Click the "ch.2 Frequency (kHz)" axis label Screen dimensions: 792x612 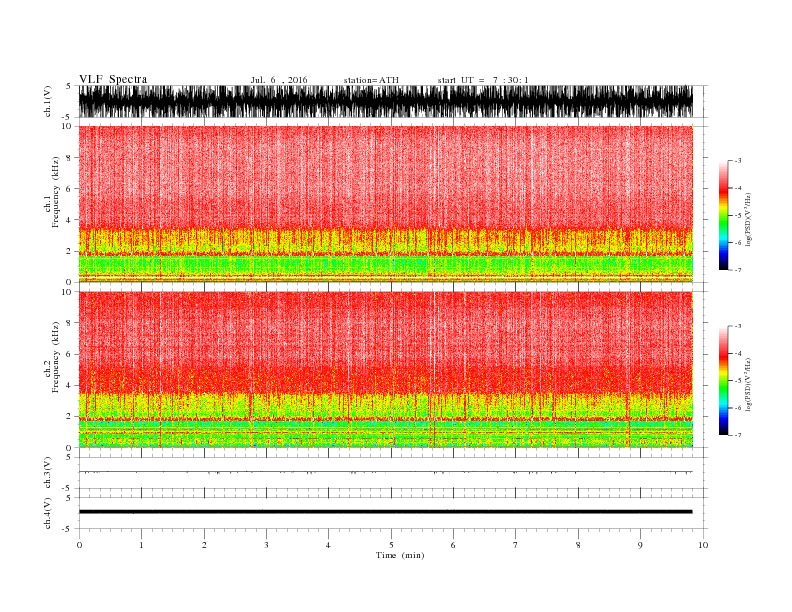[52, 357]
